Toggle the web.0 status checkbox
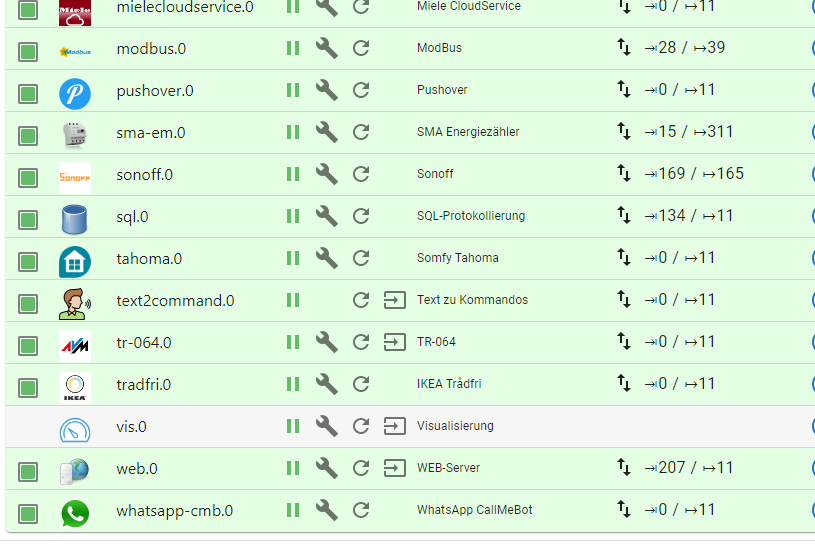This screenshot has height=544, width=815. click(28, 469)
